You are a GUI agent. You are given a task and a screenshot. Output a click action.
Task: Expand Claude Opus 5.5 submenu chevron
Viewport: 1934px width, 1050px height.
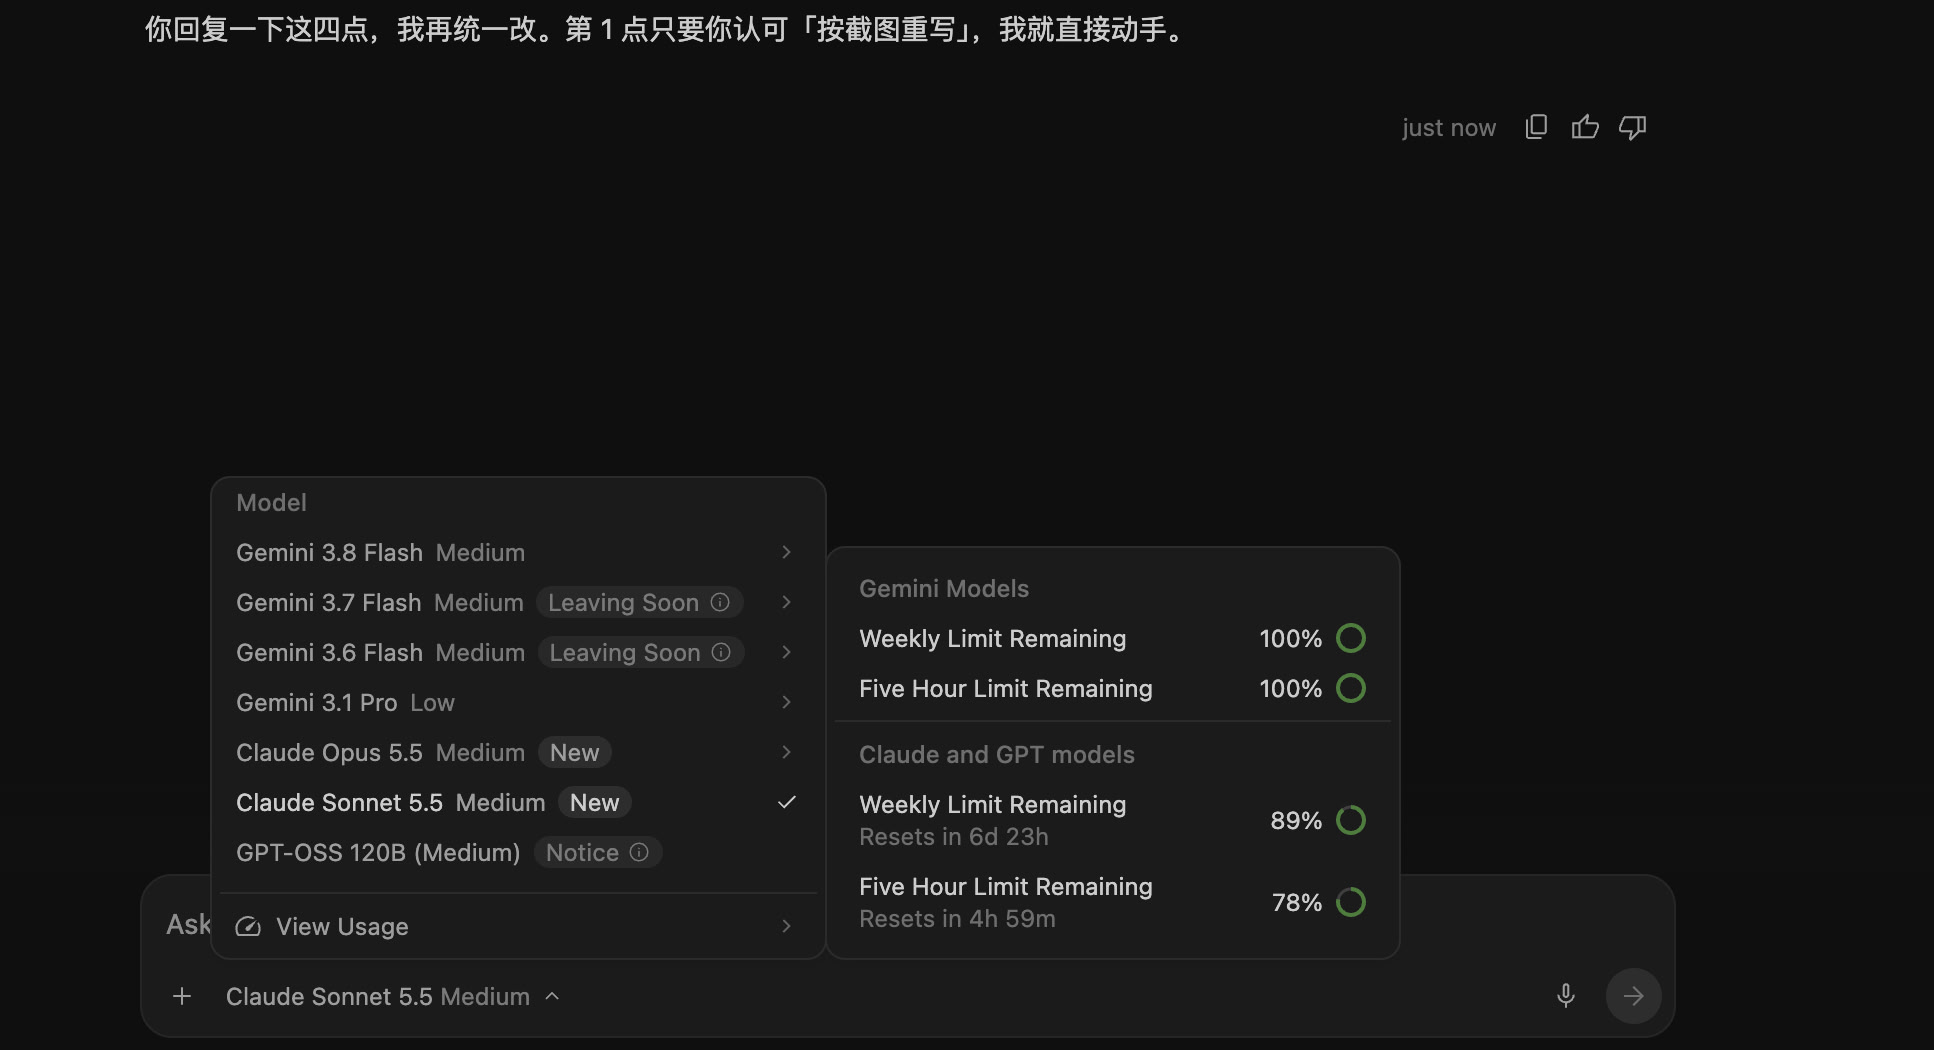click(x=786, y=752)
